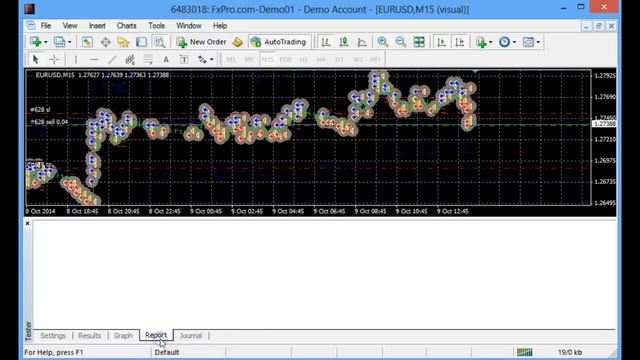Click the Templates icon
This screenshot has width=640, height=360.
528,42
